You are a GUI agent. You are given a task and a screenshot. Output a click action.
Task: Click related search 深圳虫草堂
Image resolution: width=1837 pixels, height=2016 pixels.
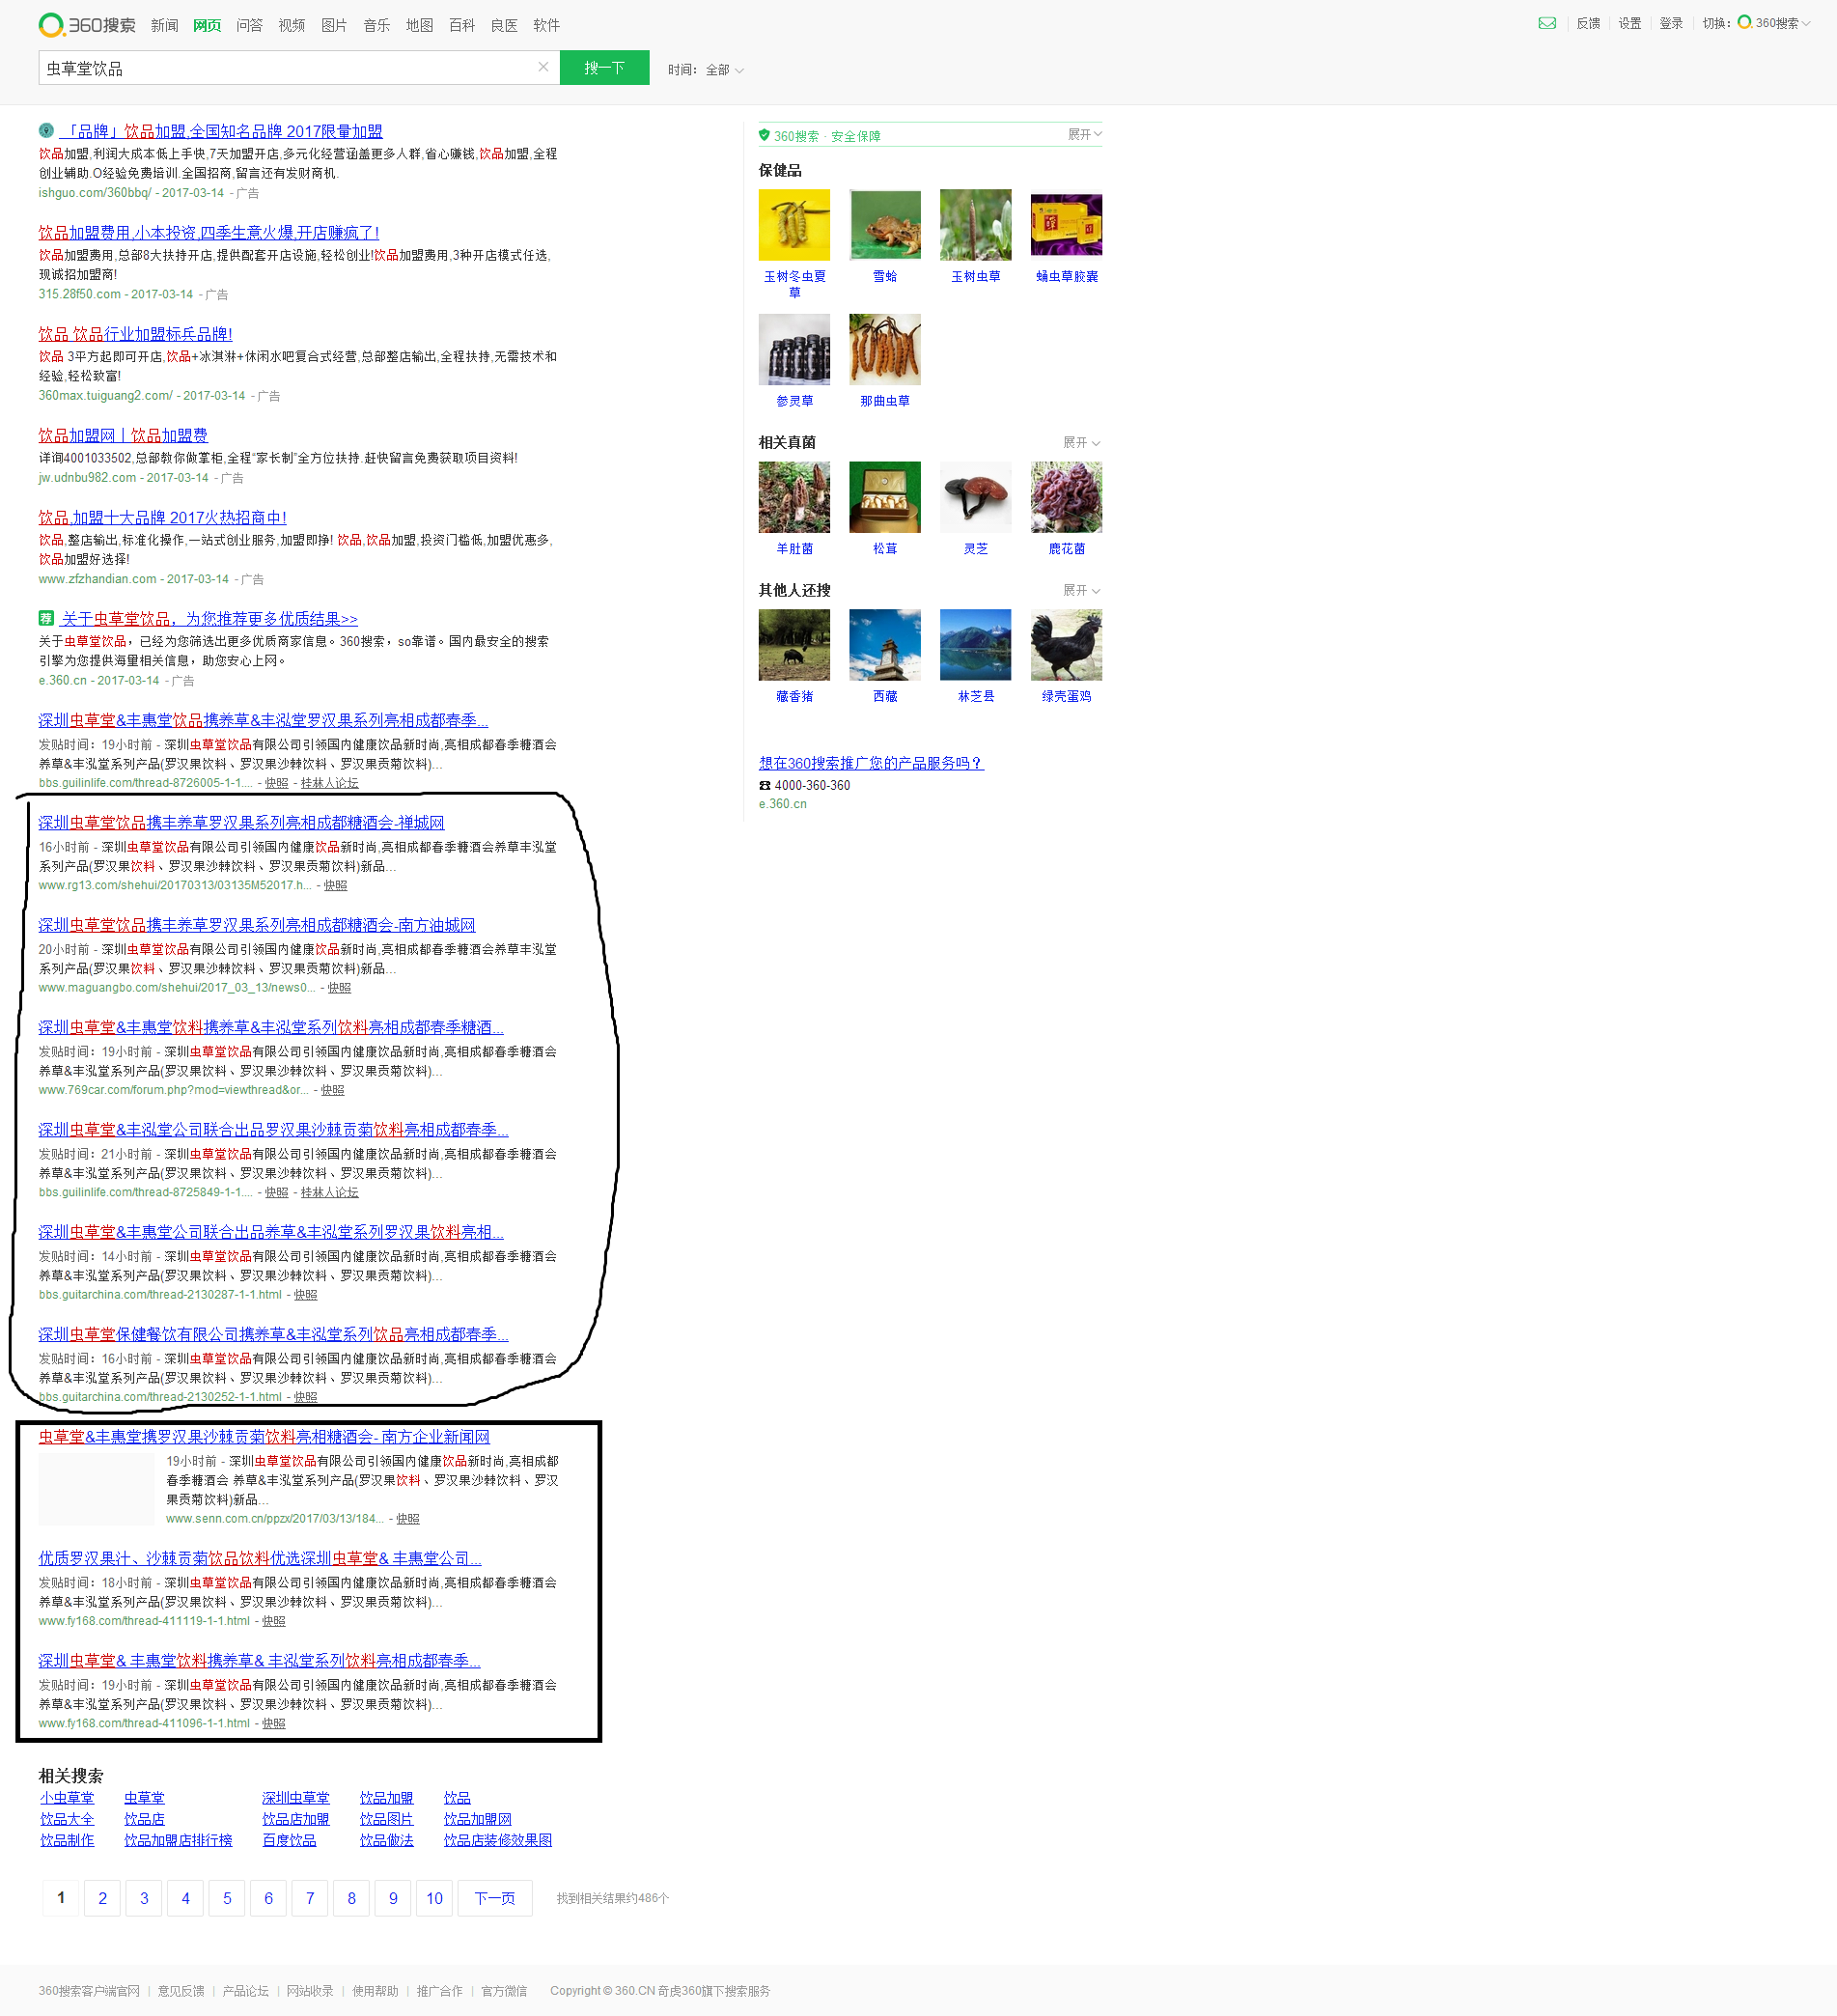pyautogui.click(x=295, y=1798)
